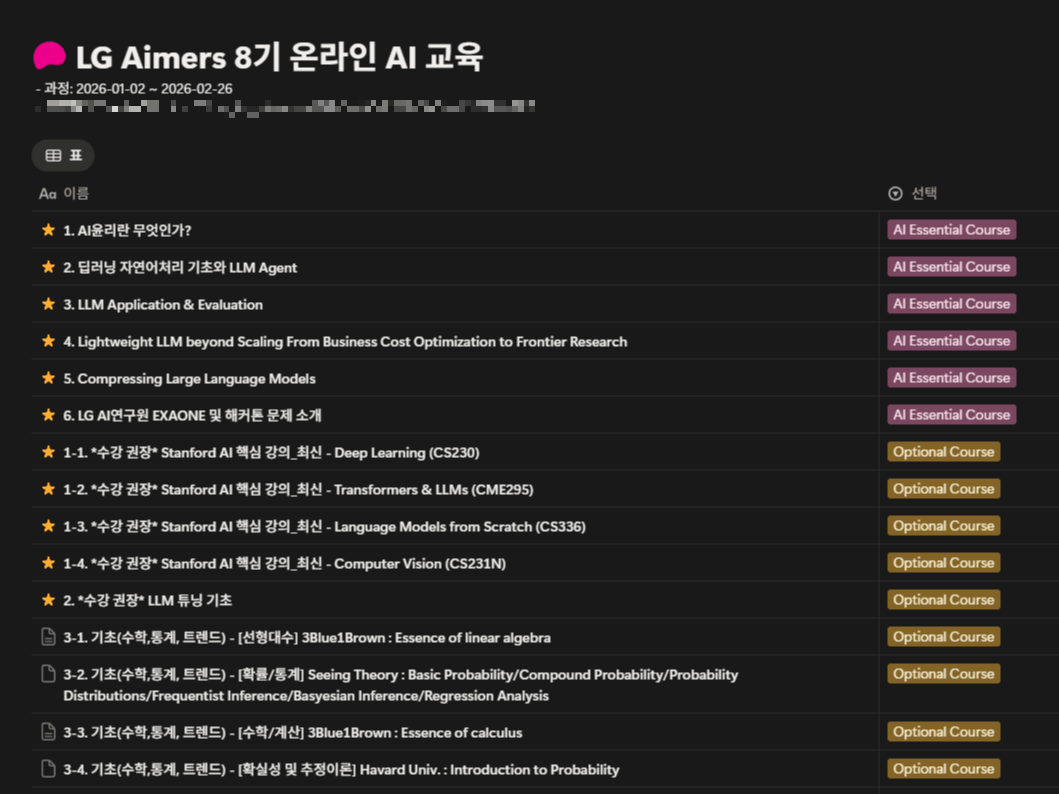Click star icon of 1-3 Language Models from Scratch
This screenshot has width=1059, height=794.
tap(48, 527)
